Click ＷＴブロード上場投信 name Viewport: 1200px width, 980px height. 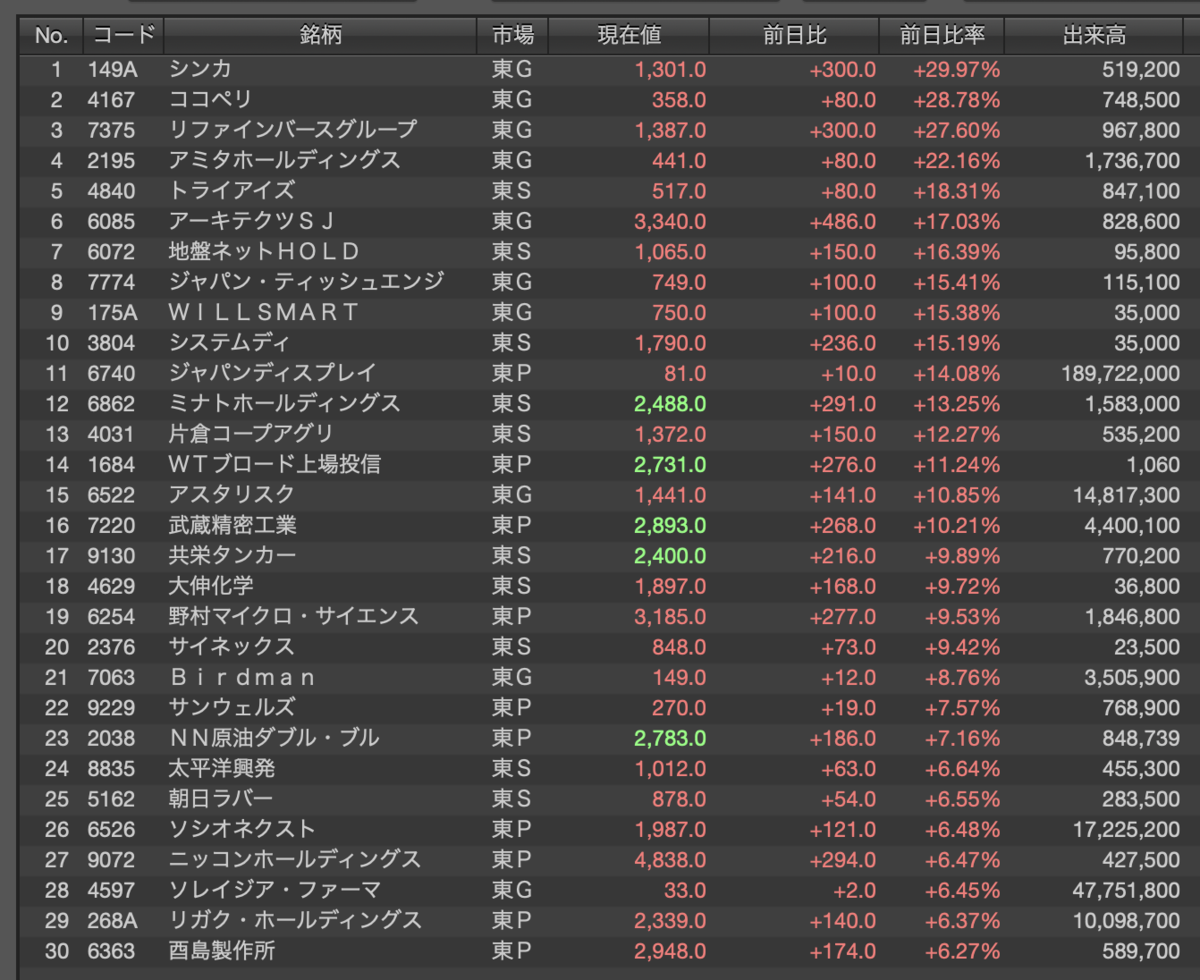click(x=275, y=464)
